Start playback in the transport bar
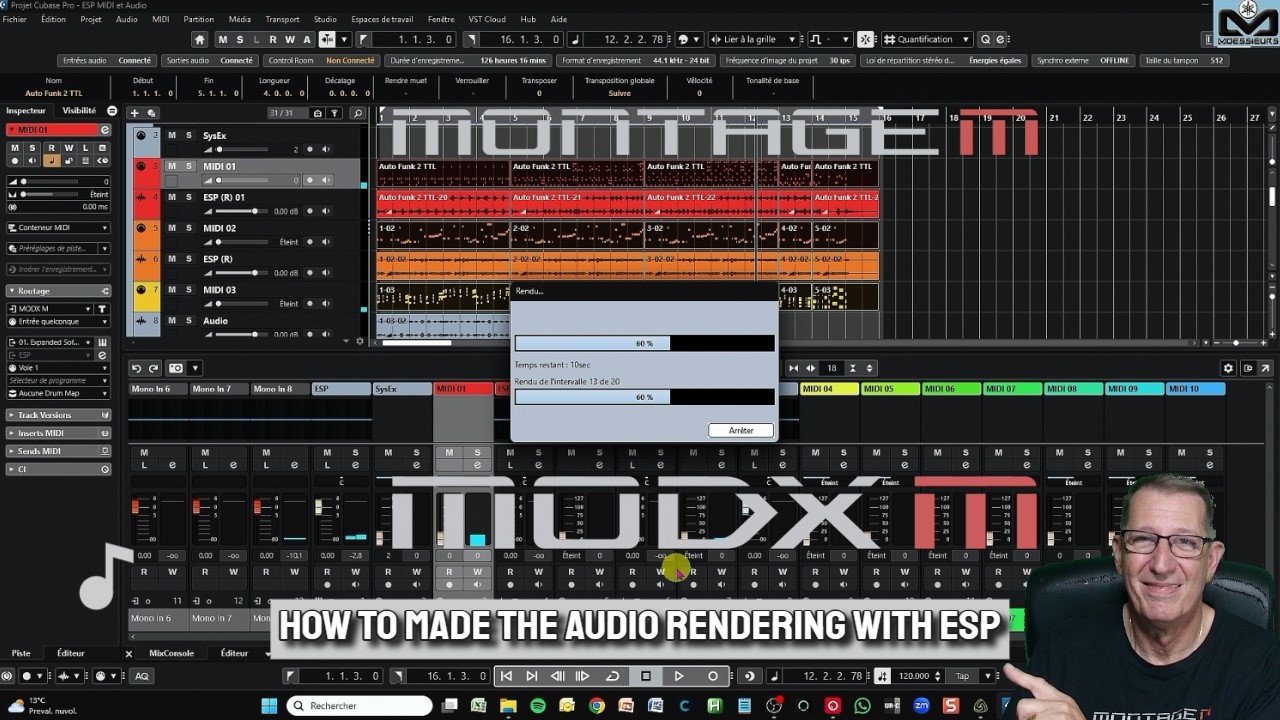This screenshot has width=1280, height=720. (x=679, y=676)
